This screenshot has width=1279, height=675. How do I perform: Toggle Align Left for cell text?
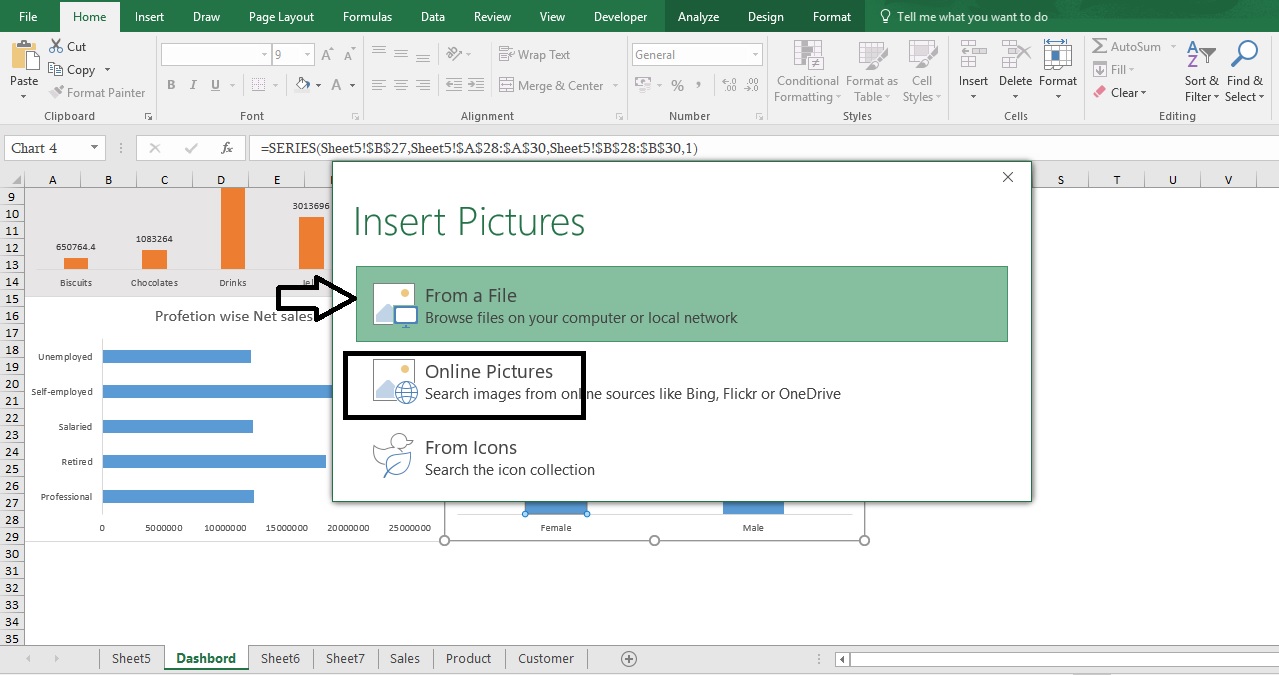pos(378,86)
